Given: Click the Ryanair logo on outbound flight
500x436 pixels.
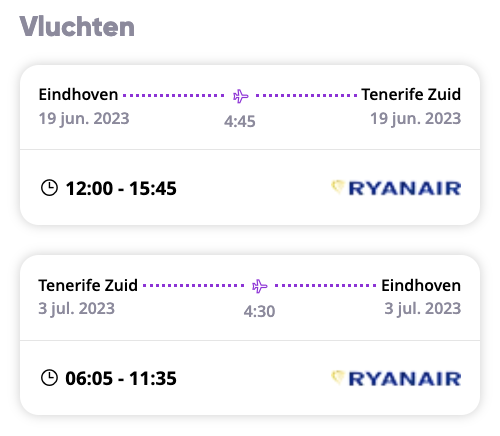Looking at the screenshot, I should (396, 188).
